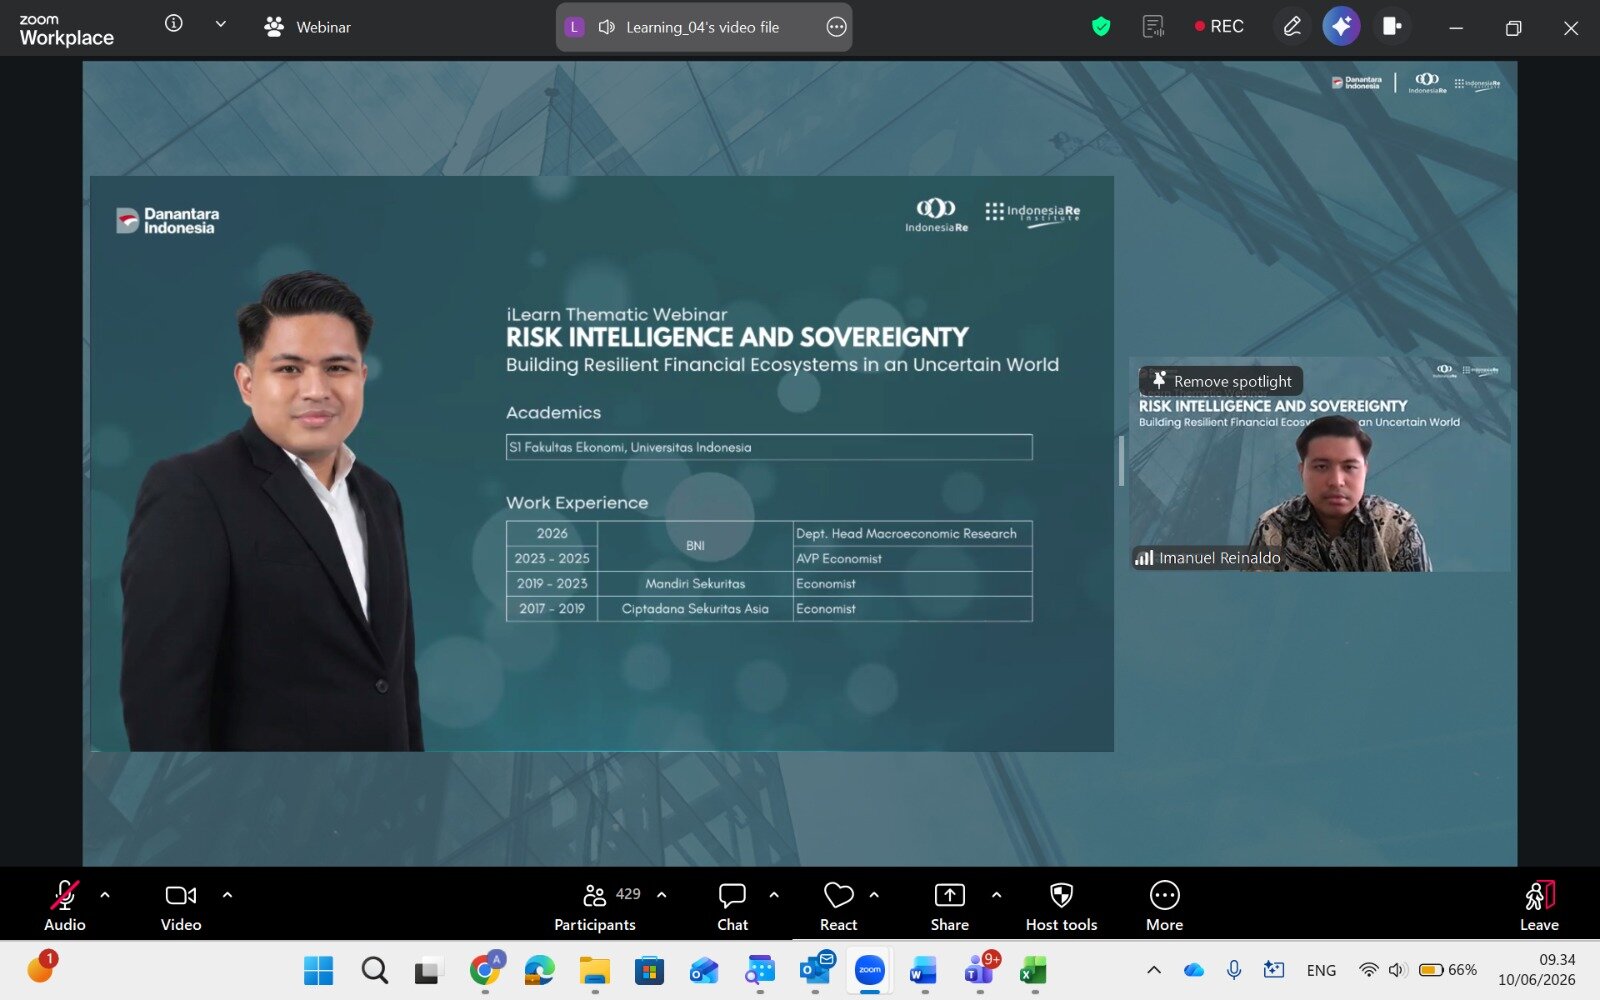Open the React heart menu
This screenshot has width=1600, height=1000.
(839, 906)
